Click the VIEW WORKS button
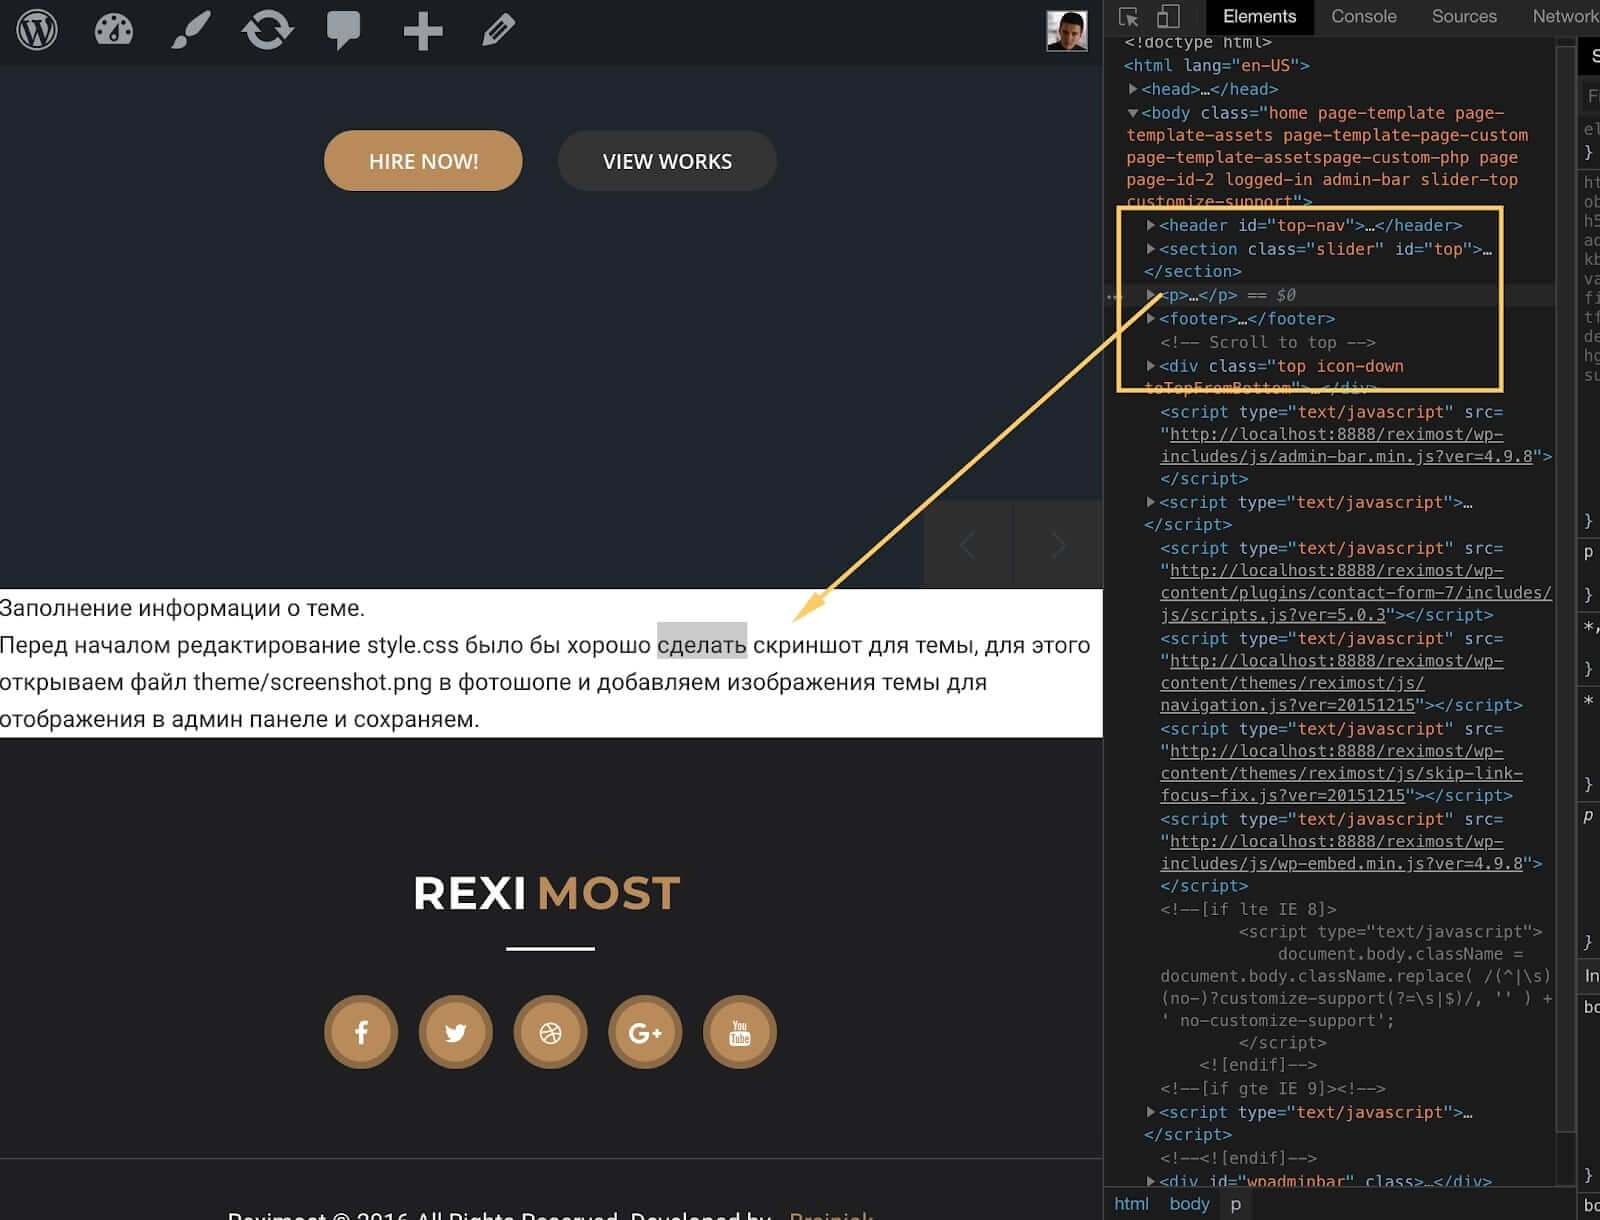The height and width of the screenshot is (1220, 1600). click(667, 161)
